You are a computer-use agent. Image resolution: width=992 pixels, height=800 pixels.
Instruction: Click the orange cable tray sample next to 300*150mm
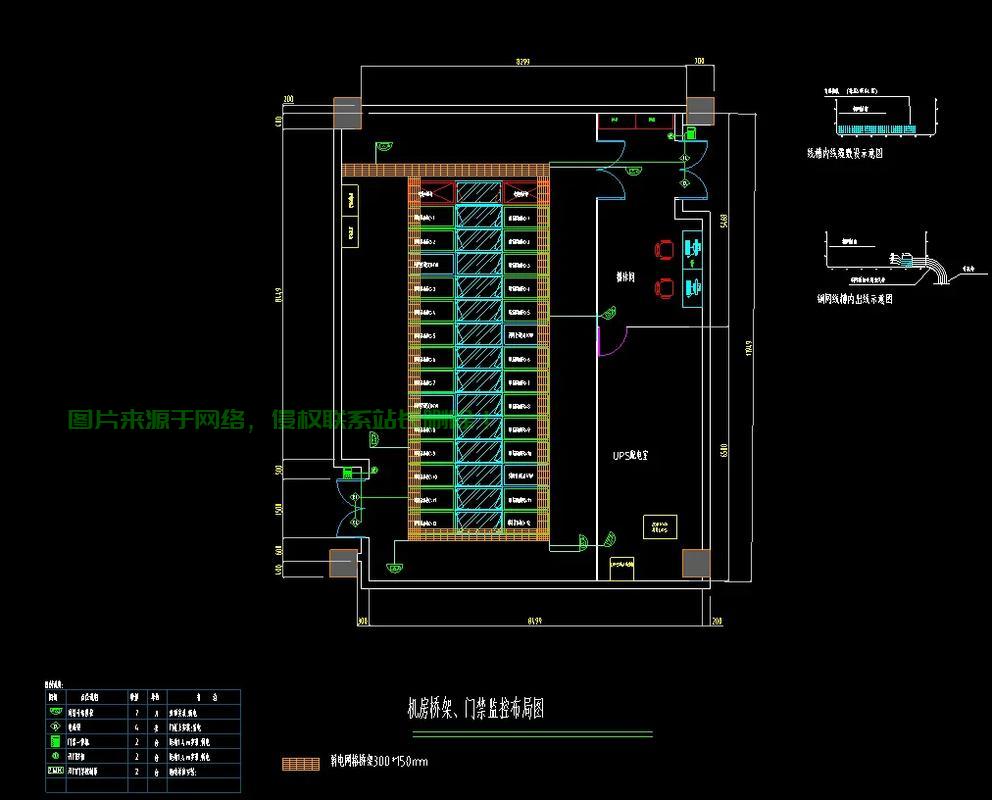[x=301, y=763]
